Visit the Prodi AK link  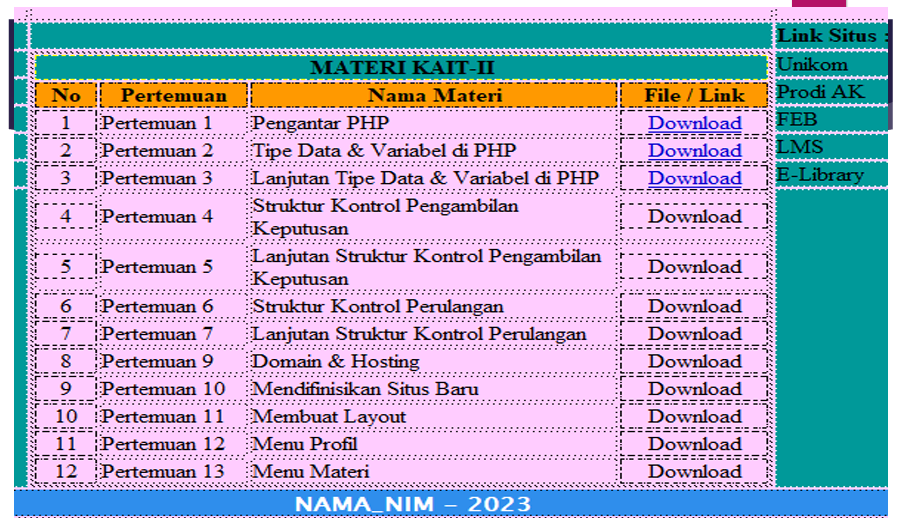click(820, 92)
